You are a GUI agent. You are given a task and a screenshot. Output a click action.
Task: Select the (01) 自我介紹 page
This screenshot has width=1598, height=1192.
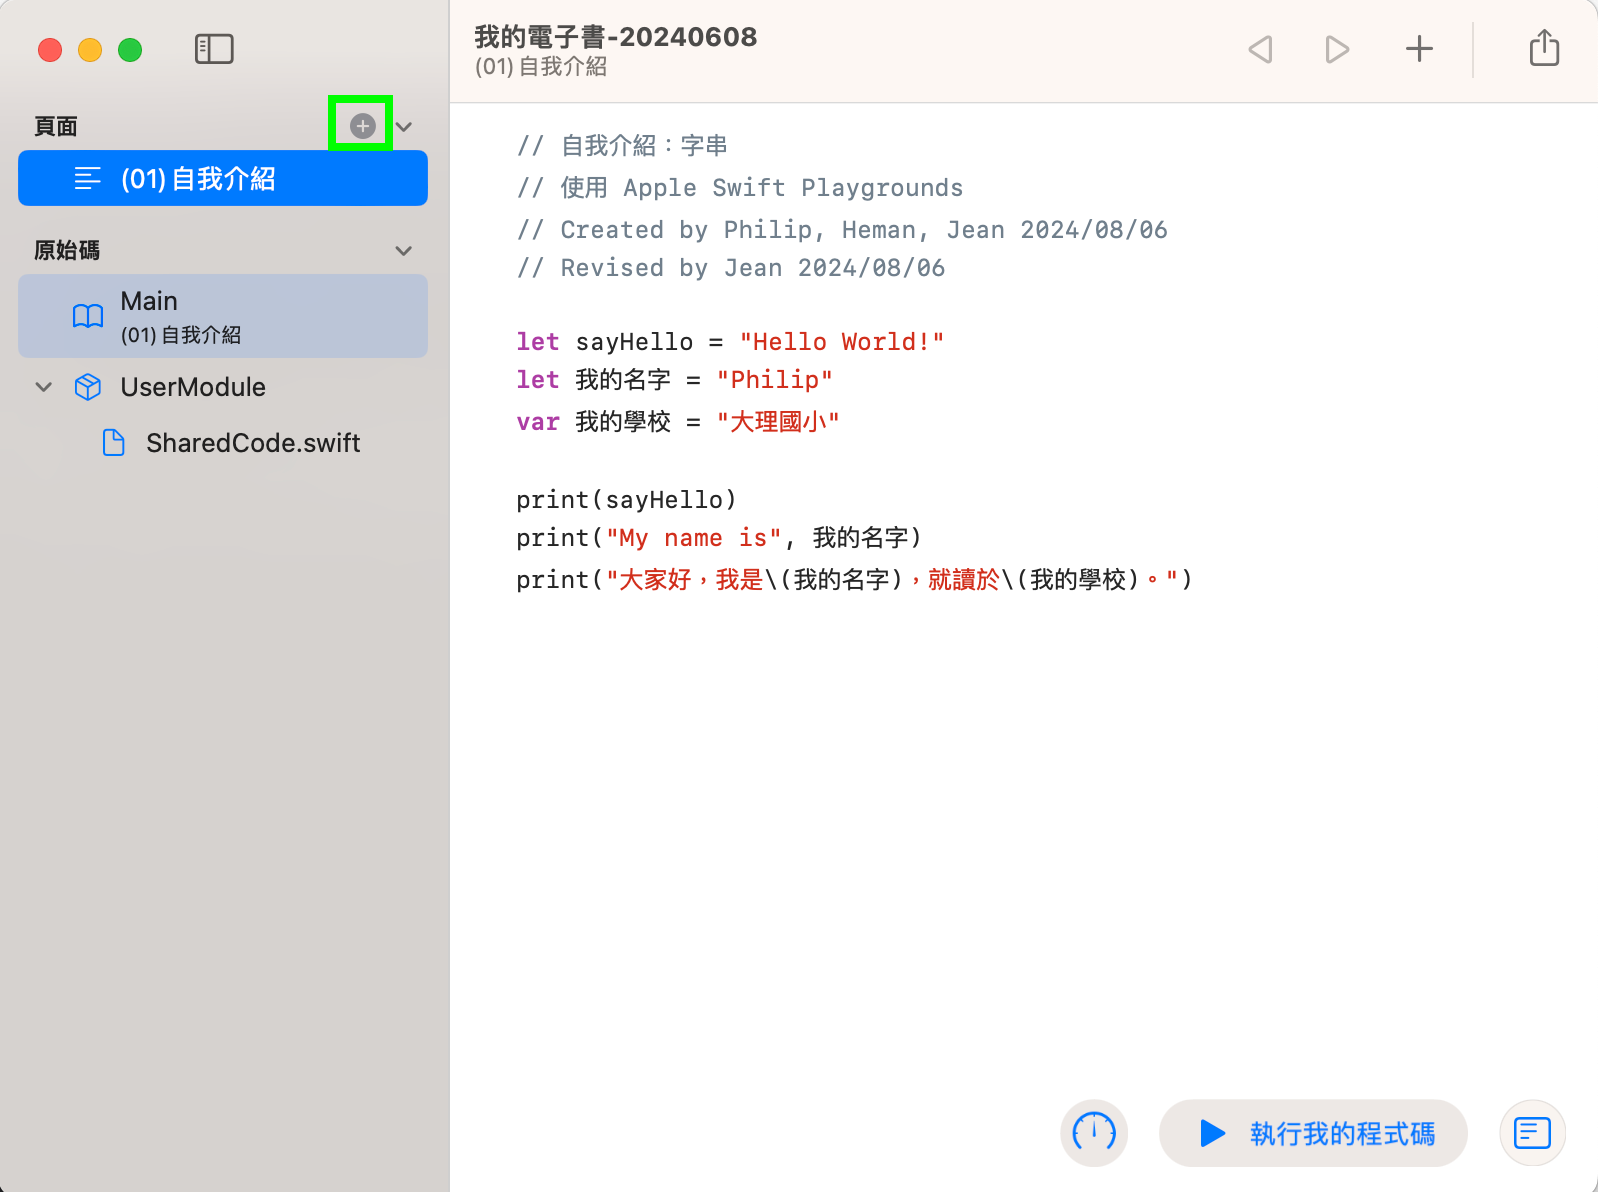tap(223, 179)
